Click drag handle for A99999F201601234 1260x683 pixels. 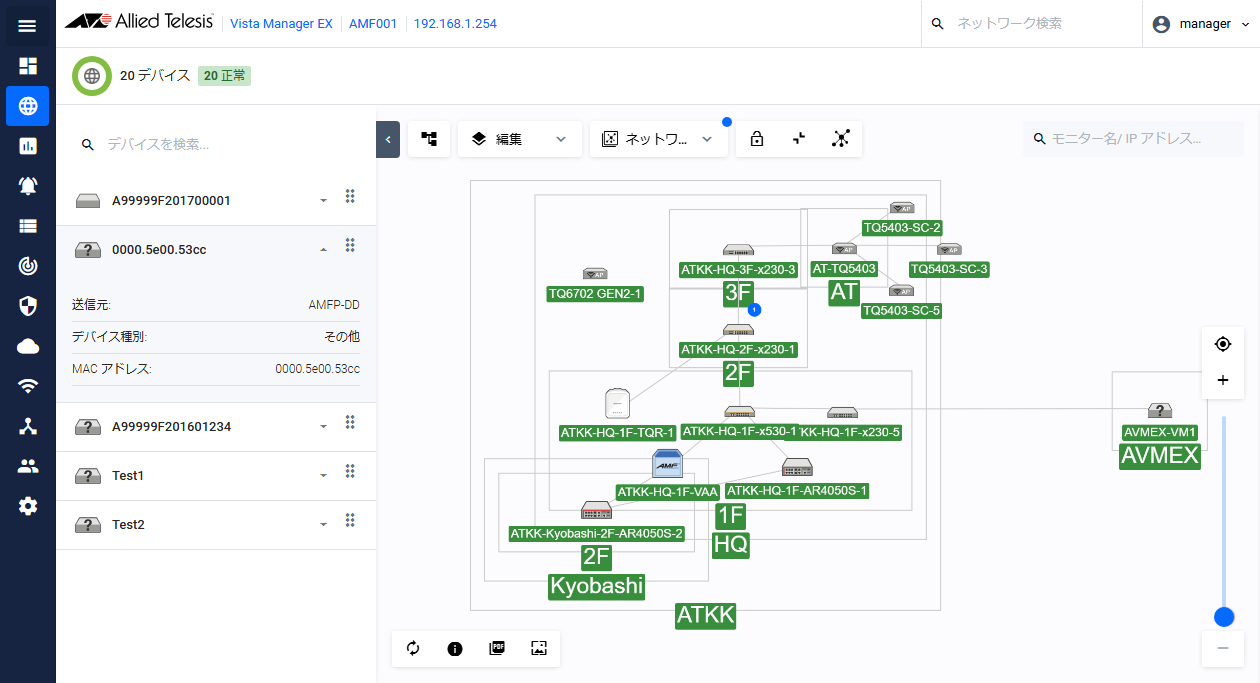pos(350,423)
